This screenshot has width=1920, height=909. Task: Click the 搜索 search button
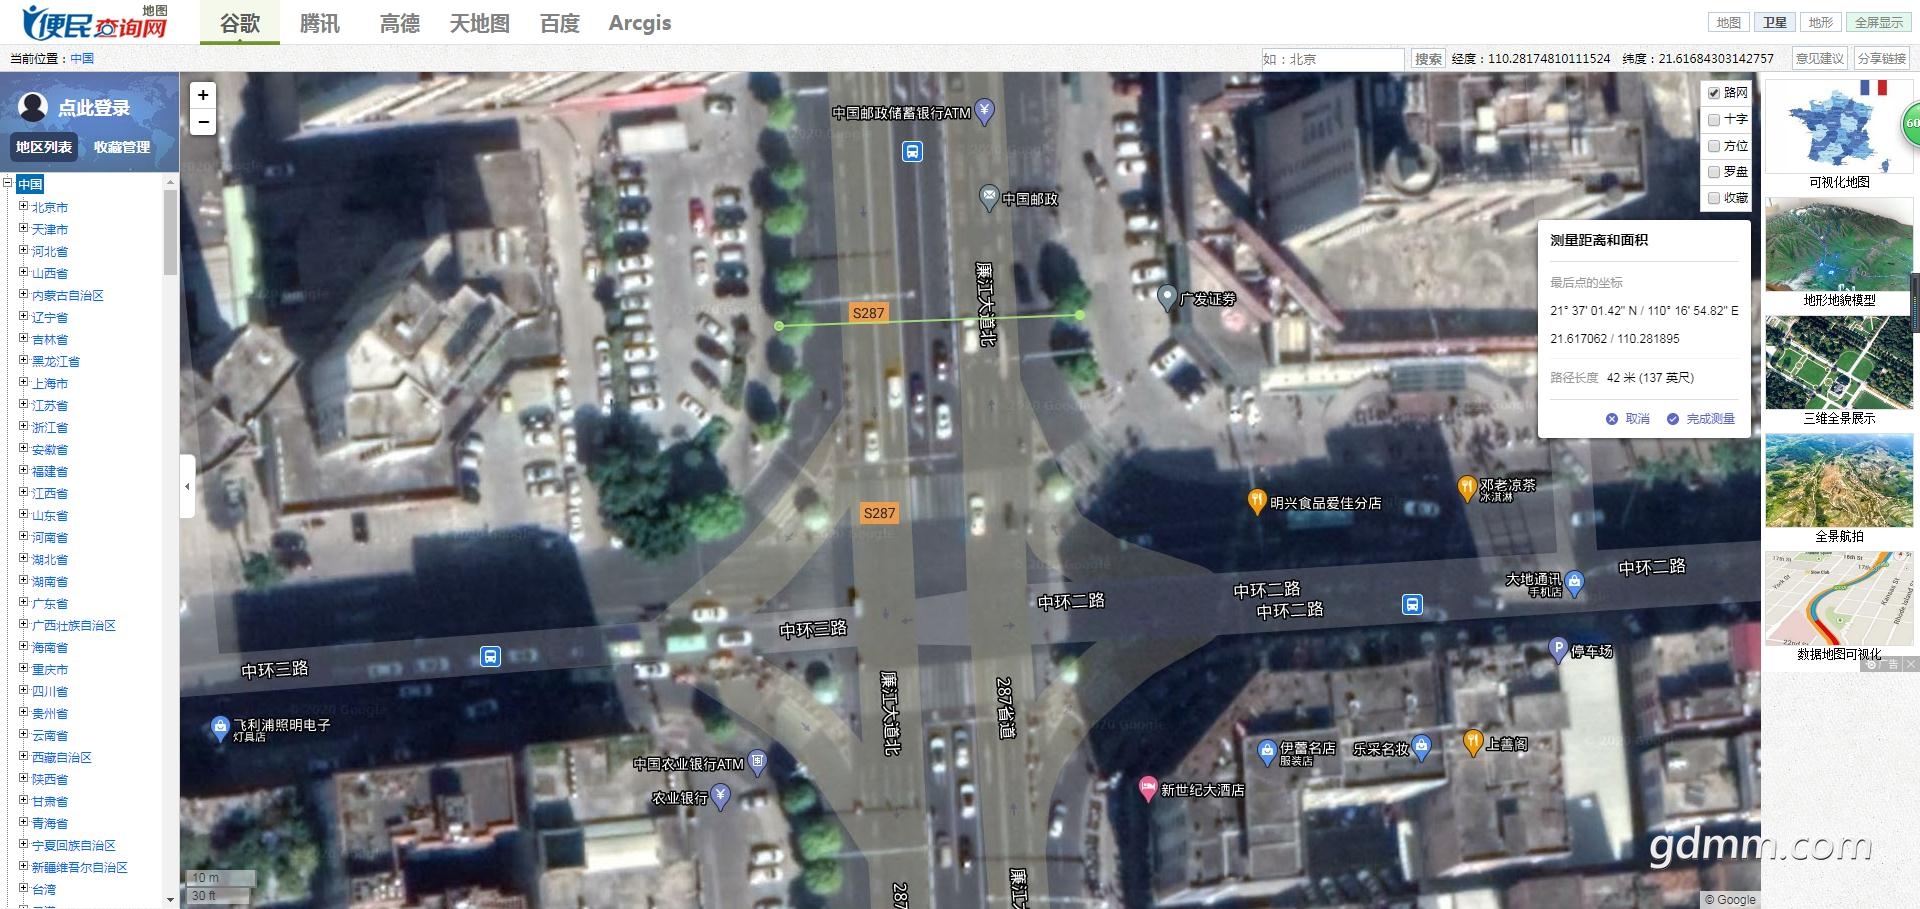coord(1428,59)
